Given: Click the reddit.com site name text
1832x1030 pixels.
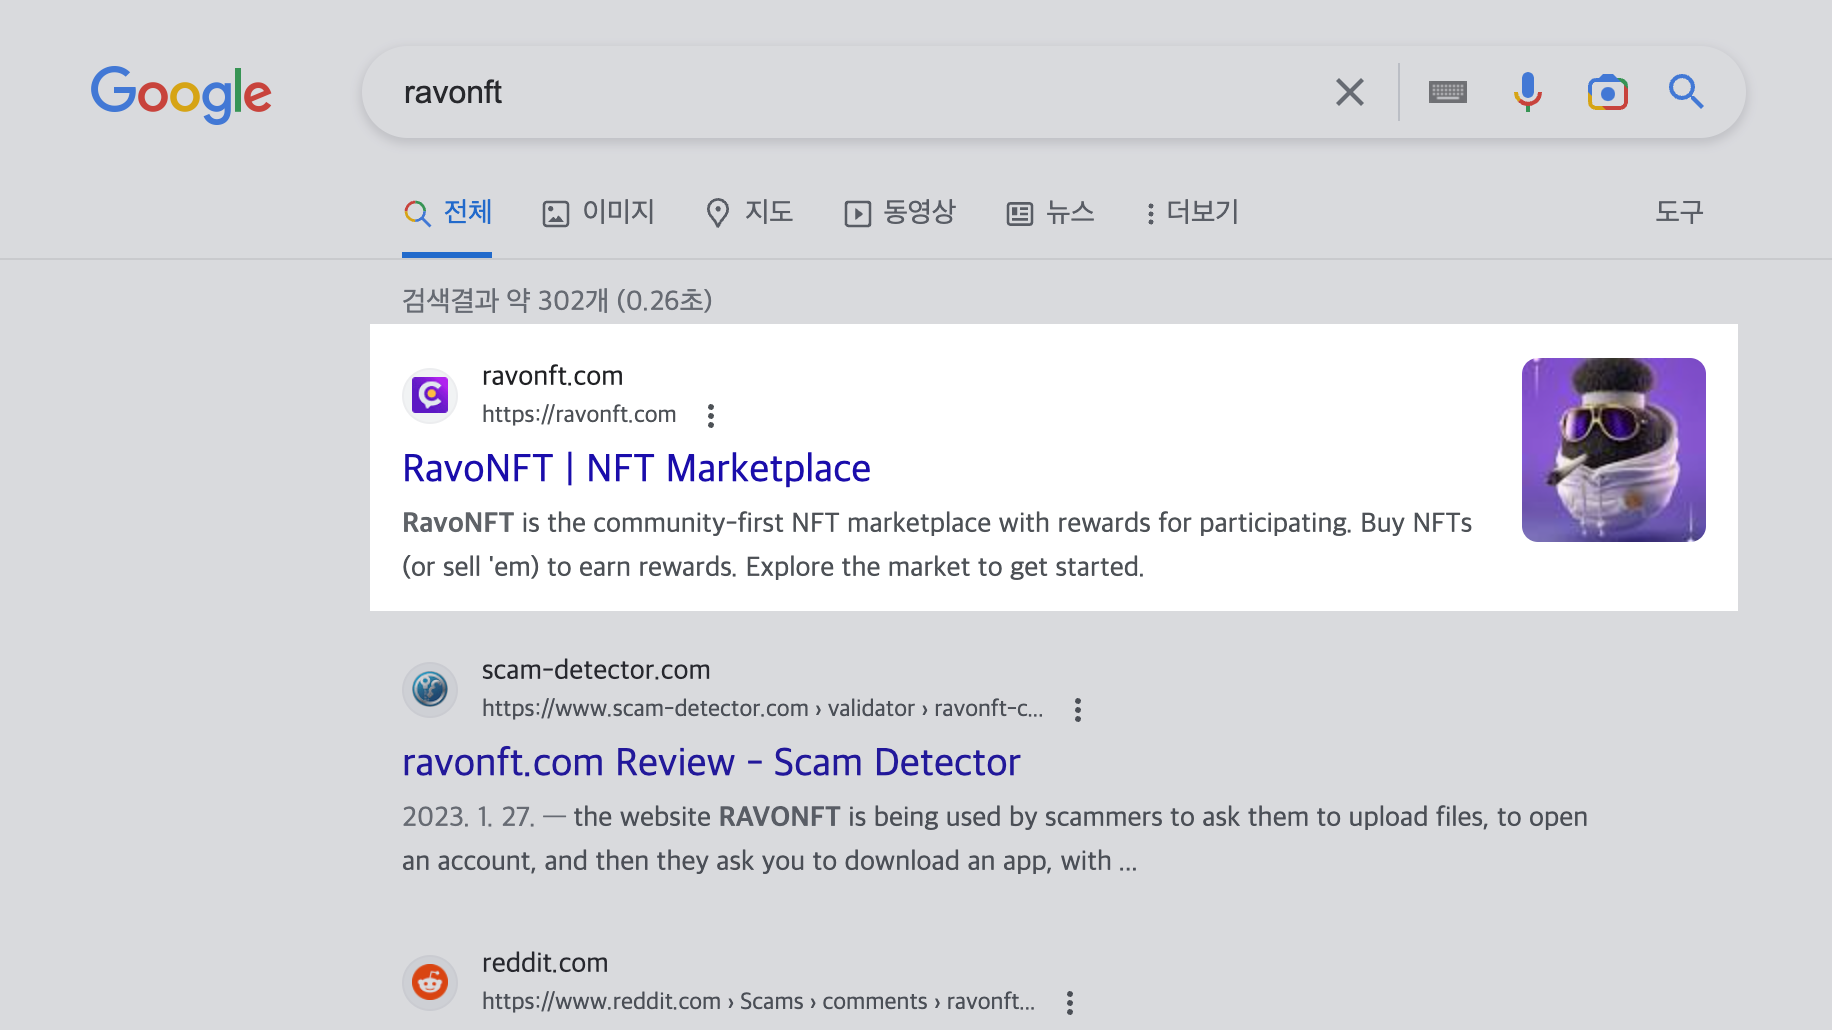Looking at the screenshot, I should [x=545, y=963].
